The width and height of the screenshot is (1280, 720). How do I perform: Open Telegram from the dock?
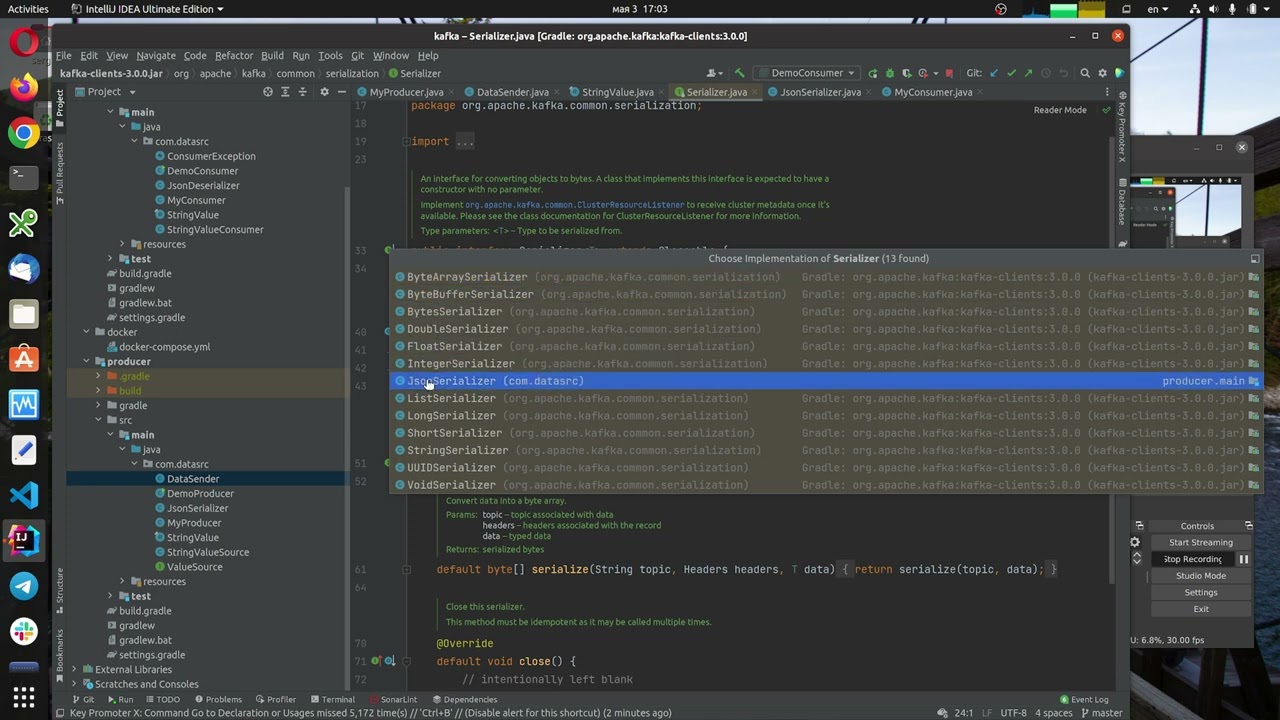[x=24, y=586]
